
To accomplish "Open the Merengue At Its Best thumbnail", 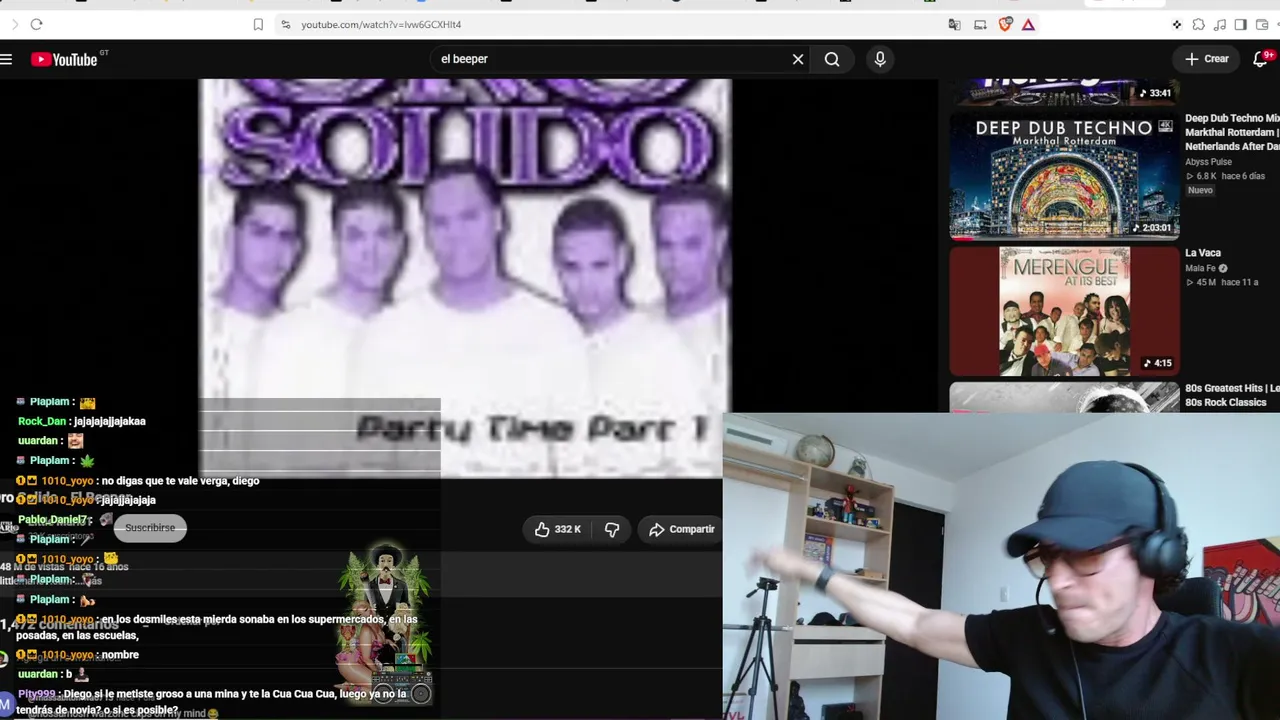I will 1064,311.
